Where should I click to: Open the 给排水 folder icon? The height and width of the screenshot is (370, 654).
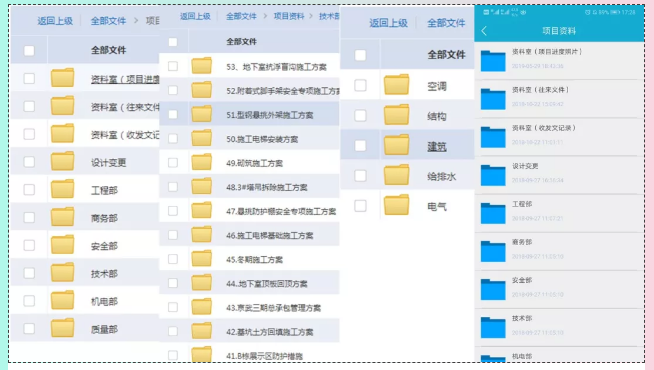(x=396, y=175)
